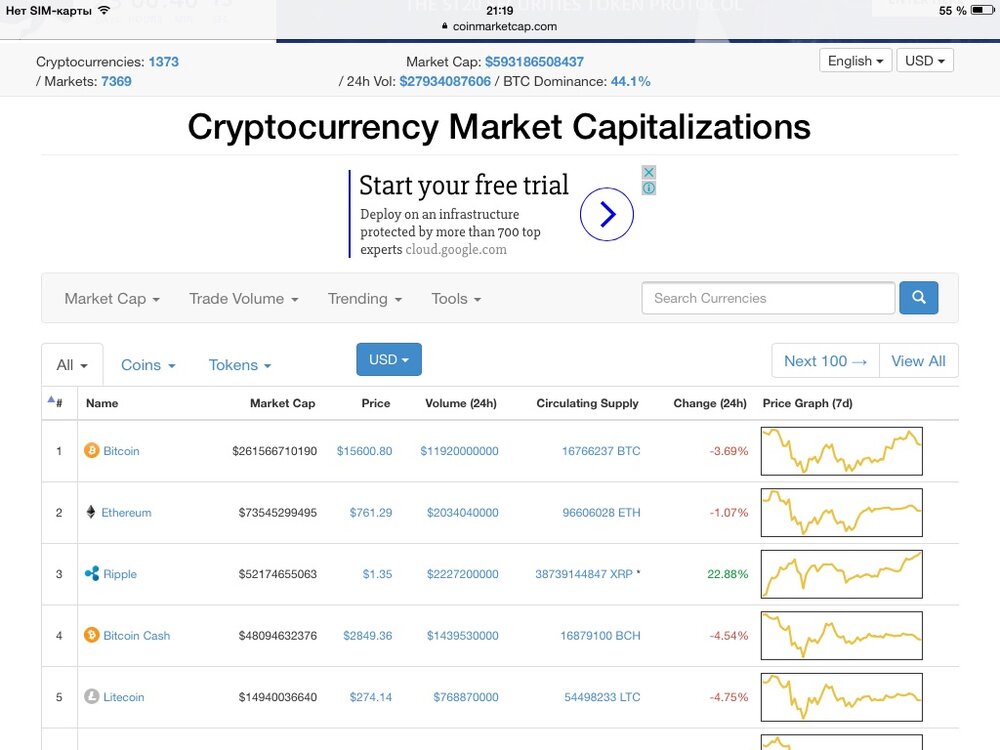Click the Ethereum diamond logo icon
This screenshot has width=1000, height=750.
coord(91,512)
